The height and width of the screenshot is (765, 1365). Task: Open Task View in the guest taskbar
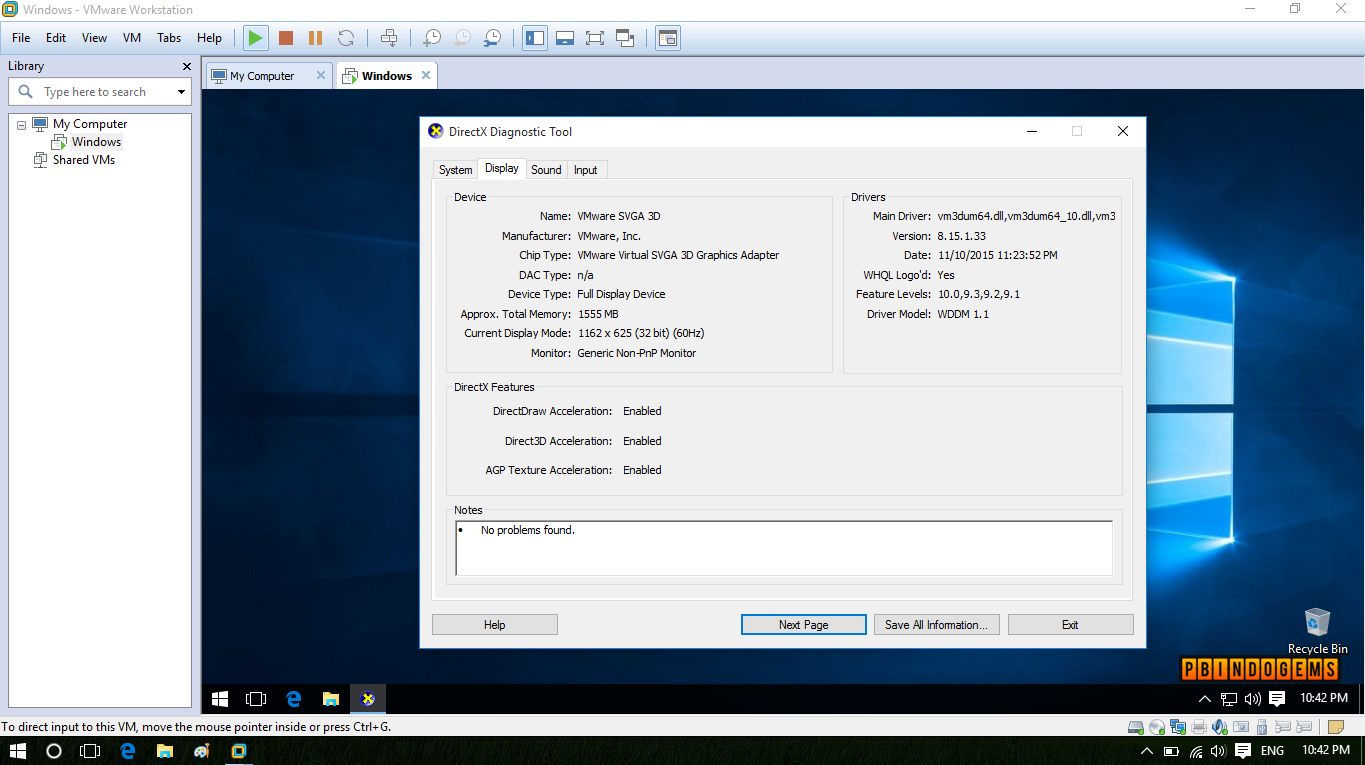tap(257, 699)
